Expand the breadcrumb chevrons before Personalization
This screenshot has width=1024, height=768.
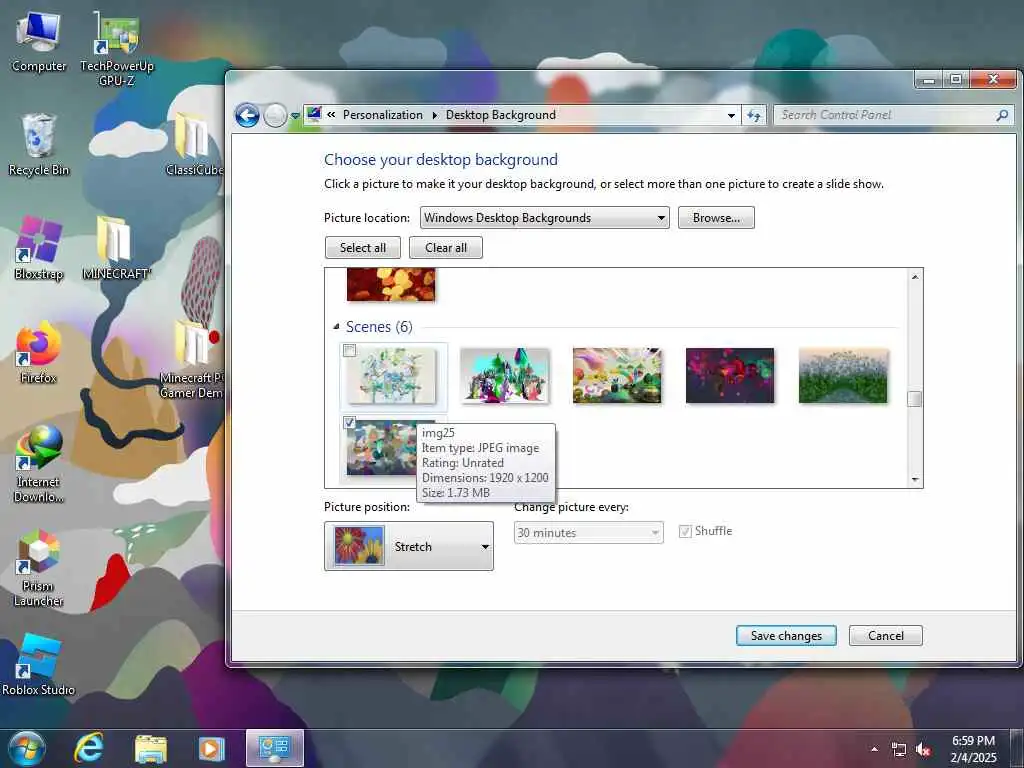tap(331, 115)
